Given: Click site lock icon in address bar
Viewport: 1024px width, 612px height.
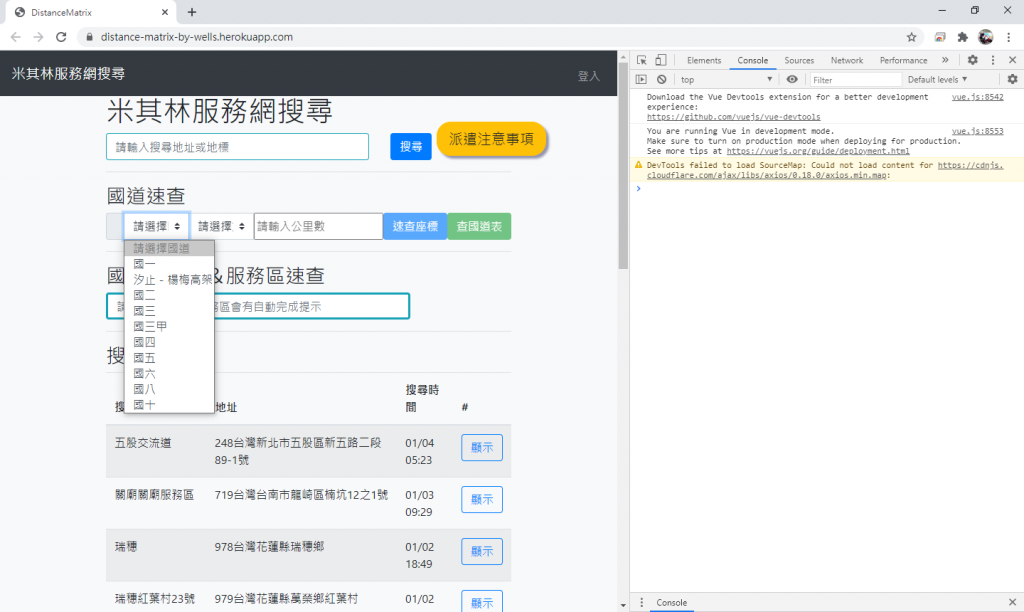Looking at the screenshot, I should point(89,37).
